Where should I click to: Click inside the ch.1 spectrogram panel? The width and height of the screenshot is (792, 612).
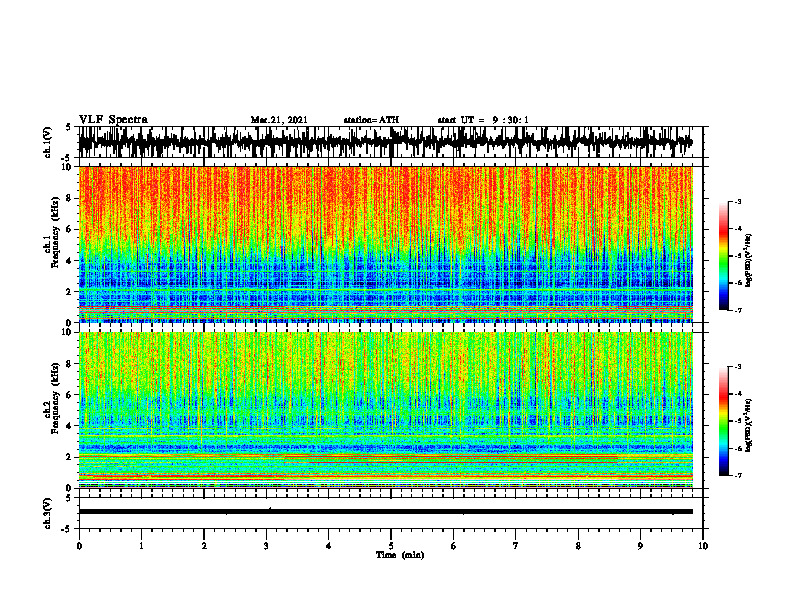pos(385,244)
